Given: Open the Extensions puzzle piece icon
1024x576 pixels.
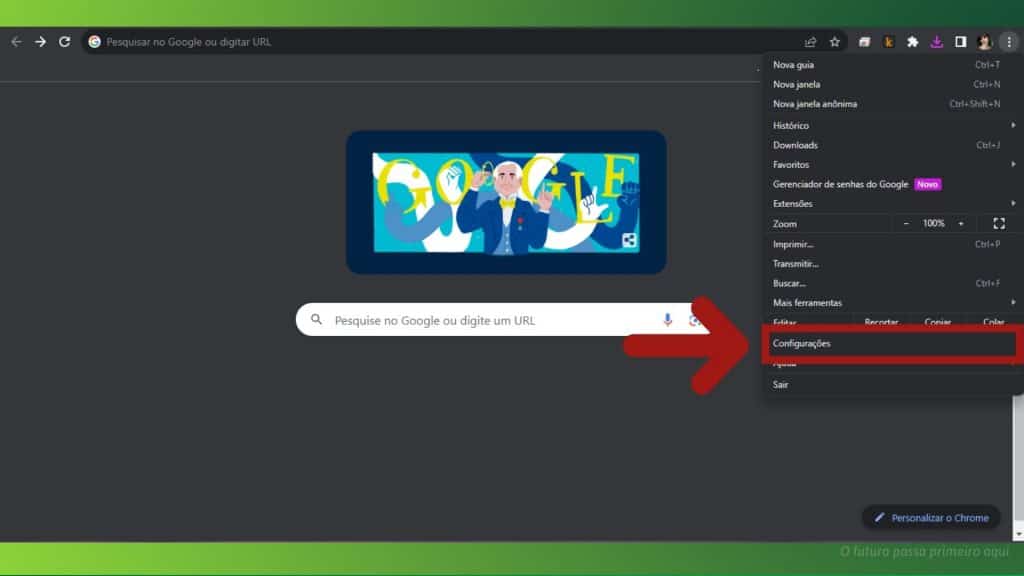Looking at the screenshot, I should pos(912,42).
